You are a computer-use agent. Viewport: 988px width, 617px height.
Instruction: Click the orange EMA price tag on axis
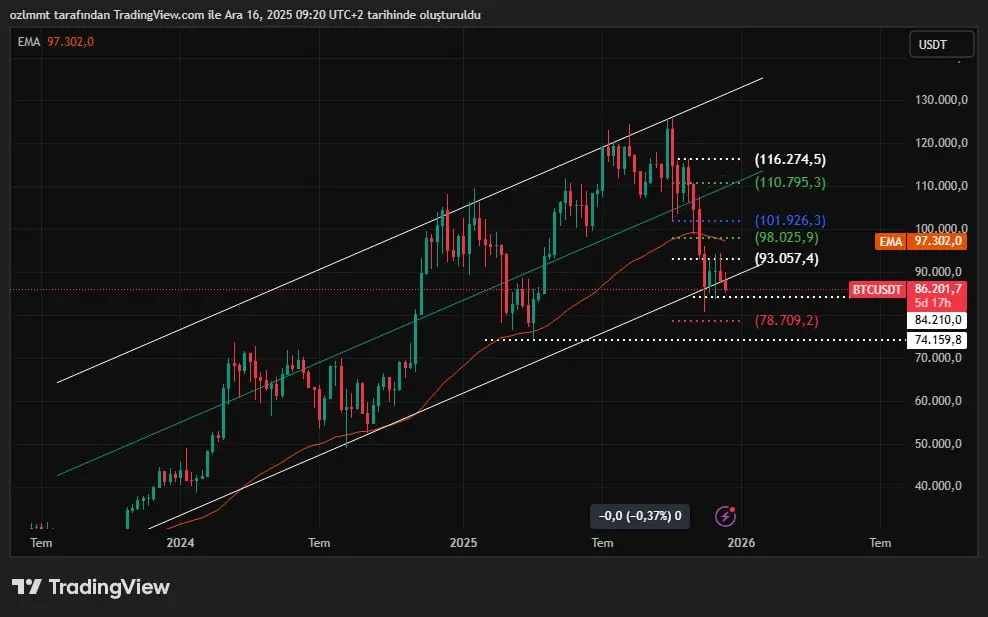(921, 241)
